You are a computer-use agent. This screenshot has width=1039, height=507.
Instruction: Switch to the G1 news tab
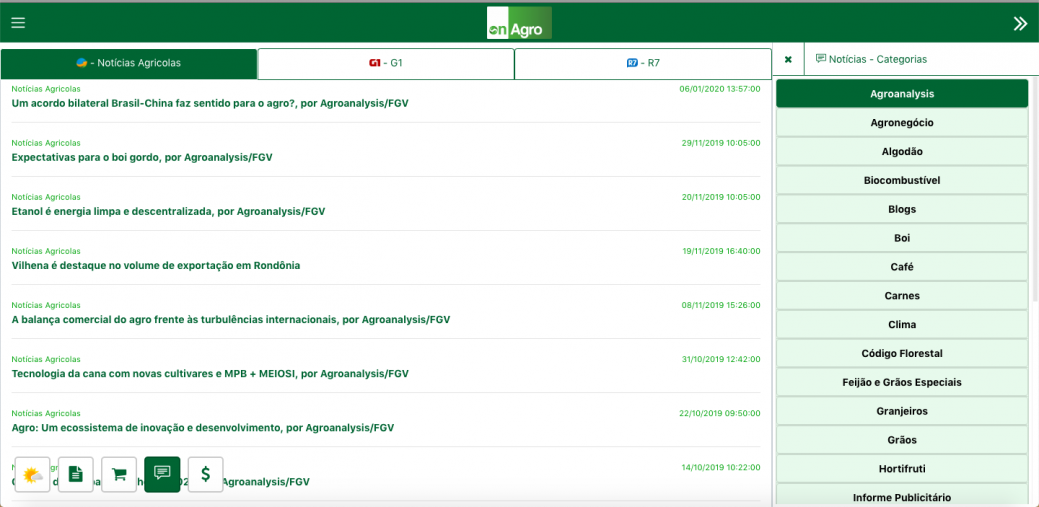point(386,64)
